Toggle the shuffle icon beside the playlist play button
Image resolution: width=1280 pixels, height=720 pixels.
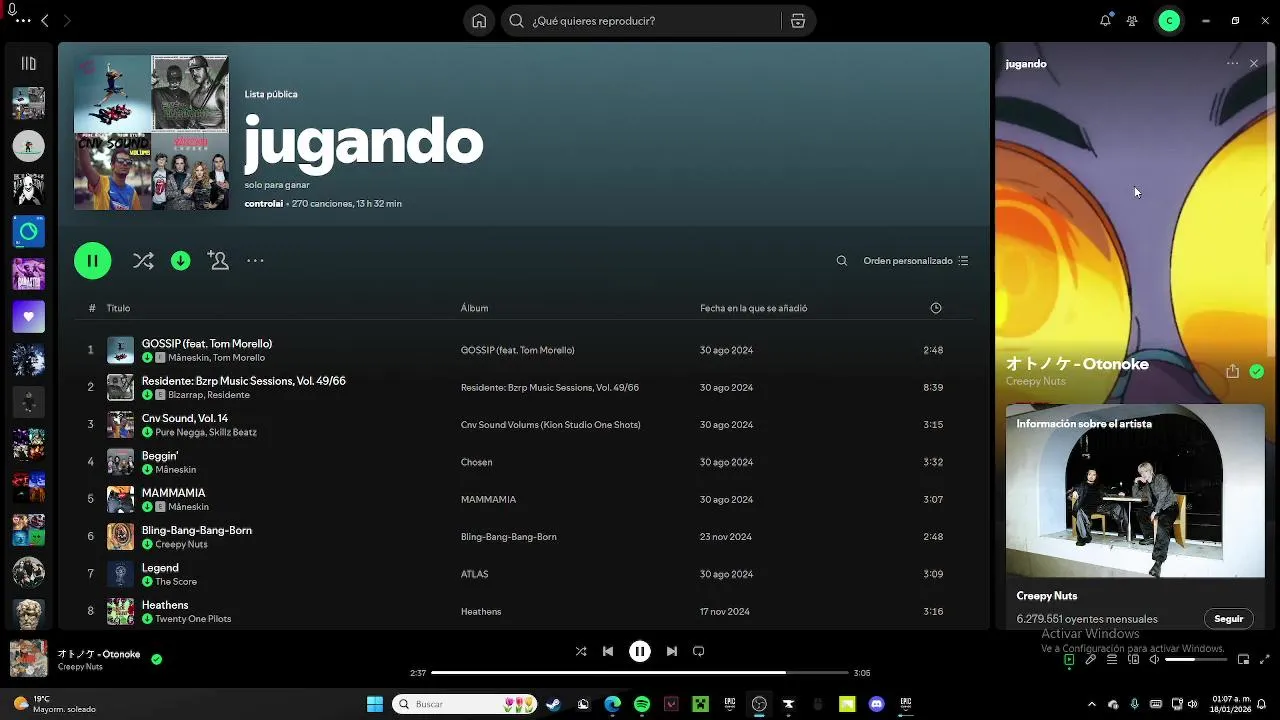click(x=143, y=261)
